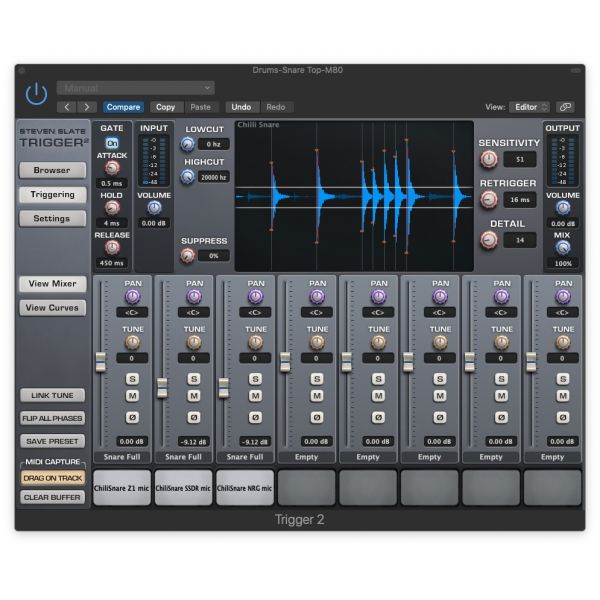Click the -9.12 dB level field on SSDR channel

tap(194, 442)
